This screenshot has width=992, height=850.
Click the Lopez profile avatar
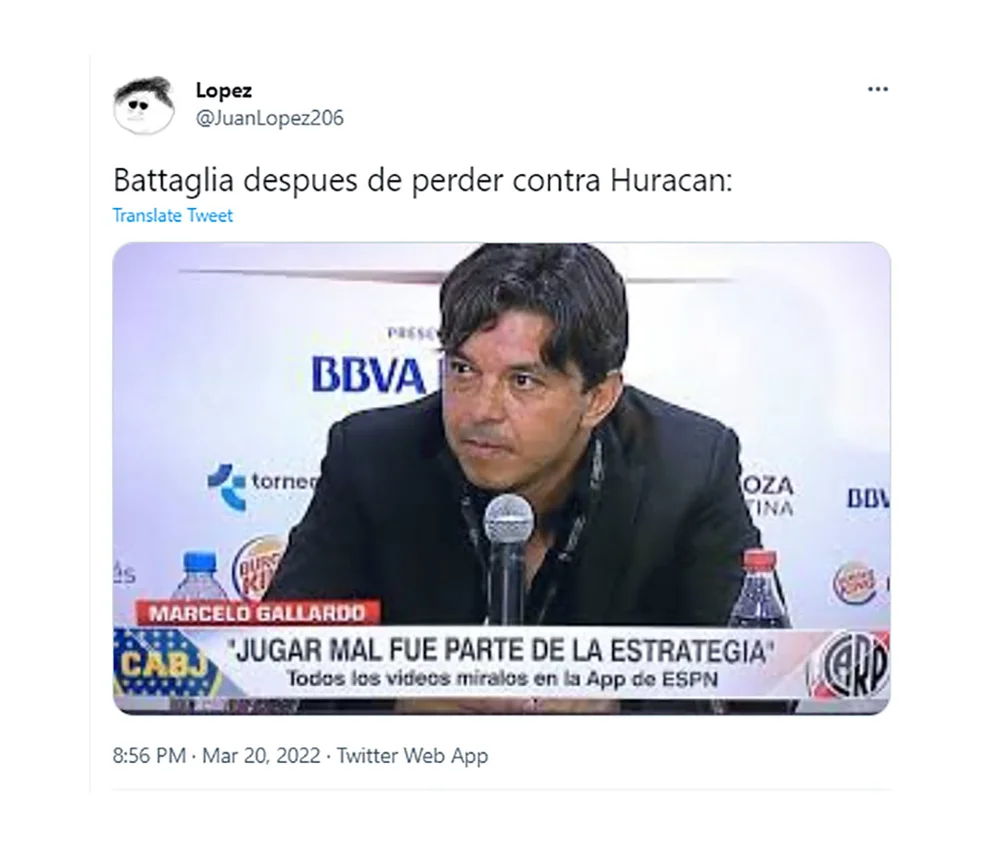pyautogui.click(x=144, y=105)
